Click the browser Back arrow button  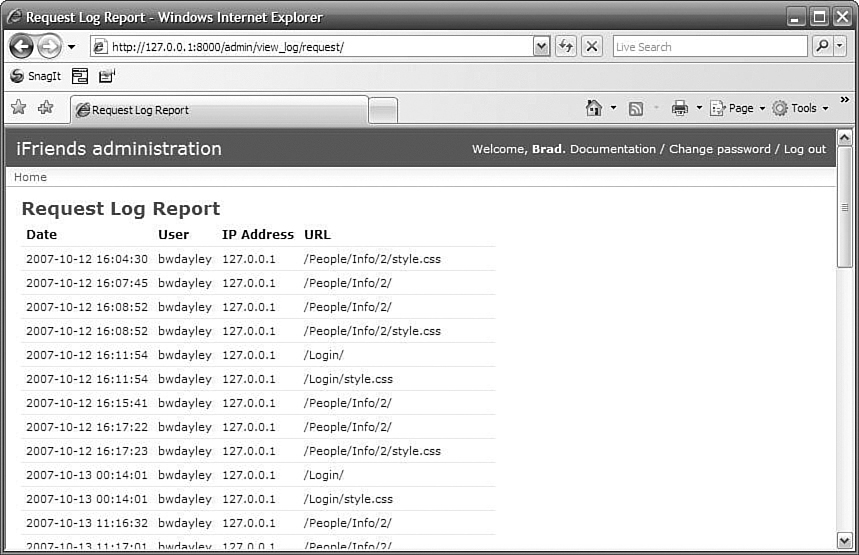point(21,46)
